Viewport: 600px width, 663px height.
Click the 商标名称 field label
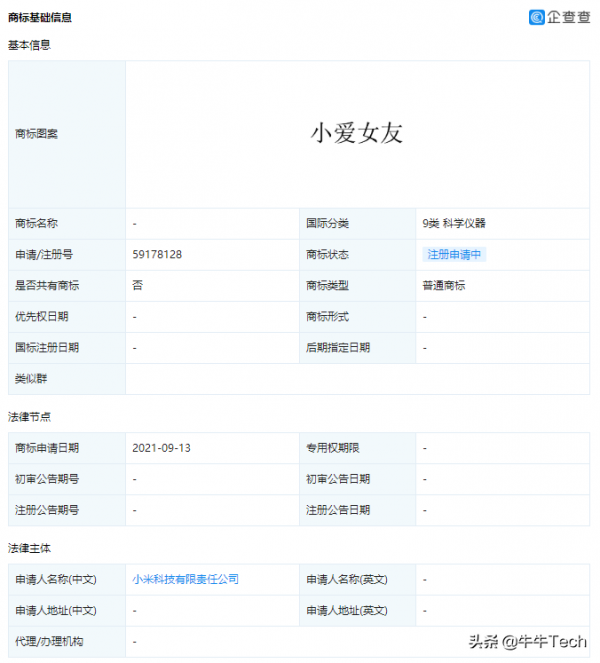[36, 223]
